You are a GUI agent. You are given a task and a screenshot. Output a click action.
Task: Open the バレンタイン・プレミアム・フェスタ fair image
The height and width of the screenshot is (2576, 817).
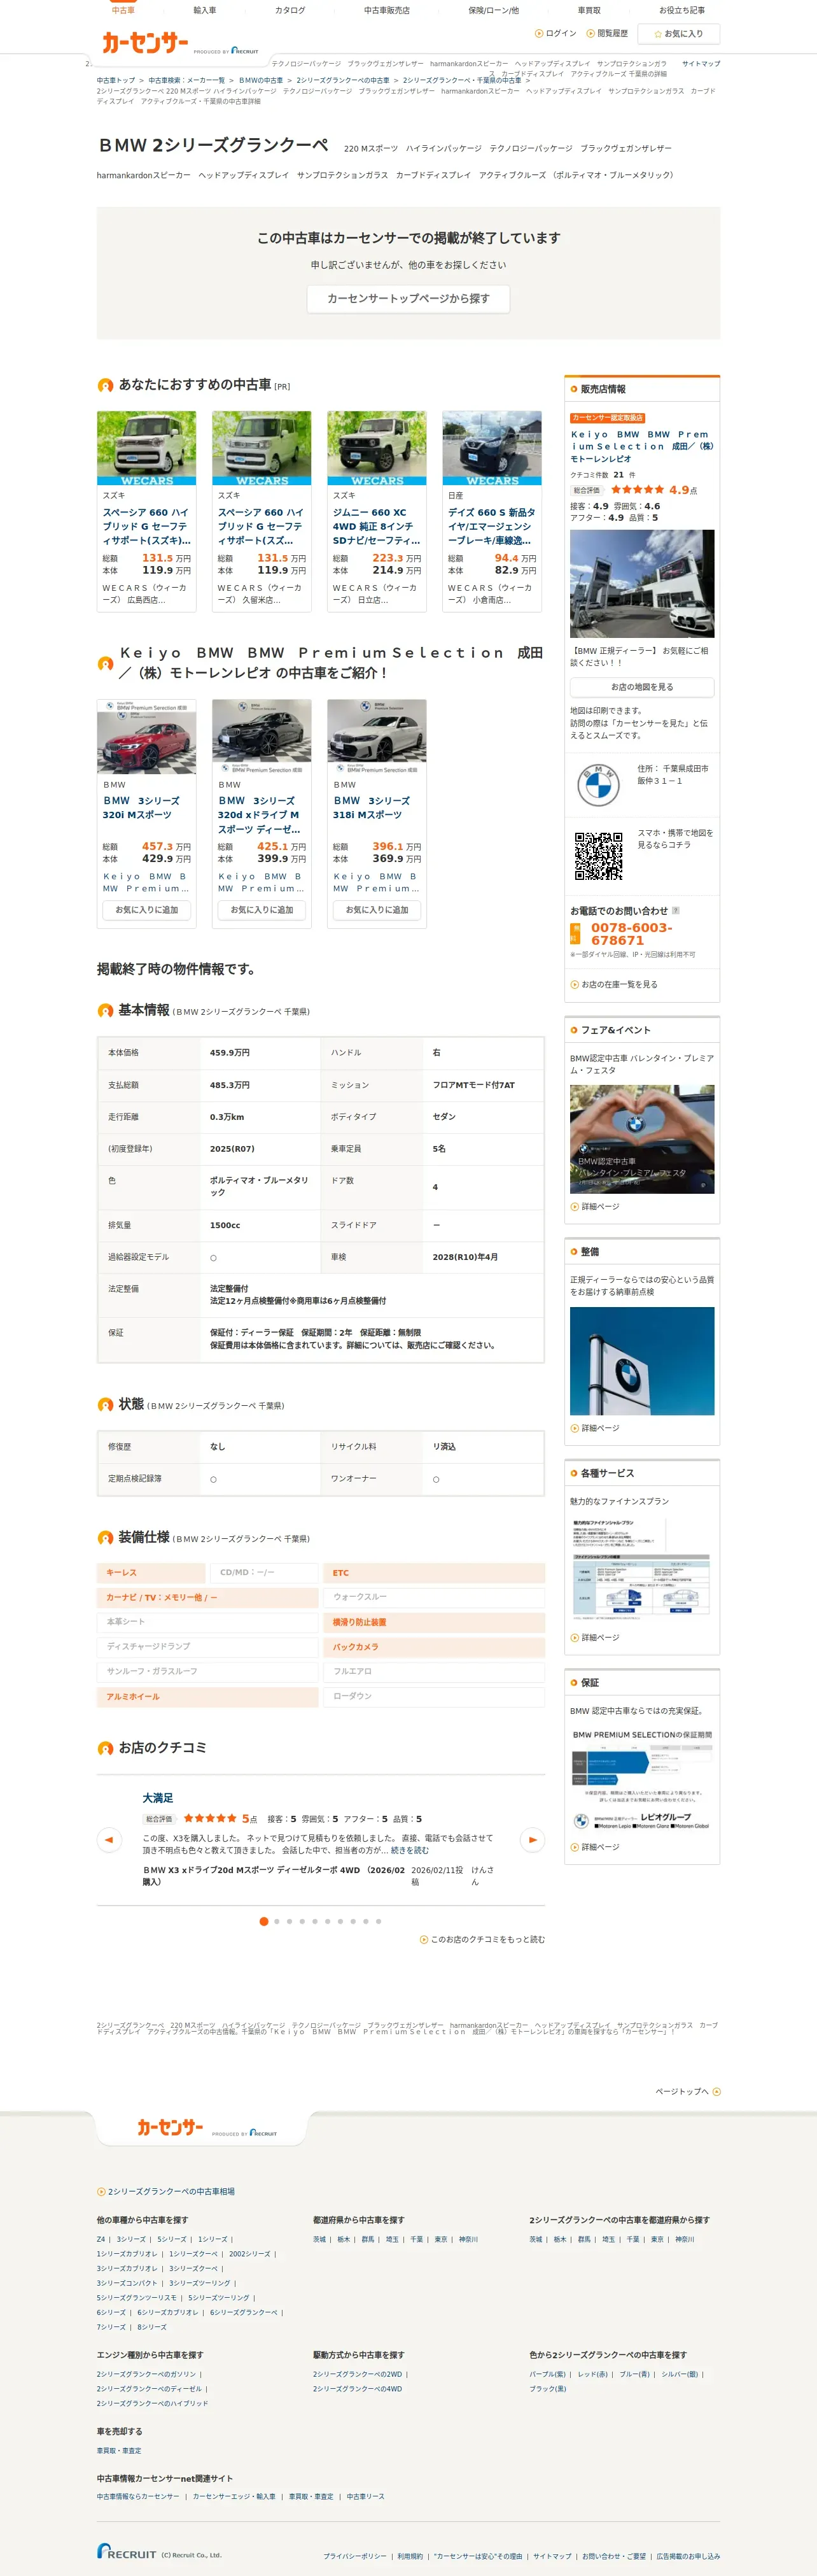pyautogui.click(x=642, y=1139)
